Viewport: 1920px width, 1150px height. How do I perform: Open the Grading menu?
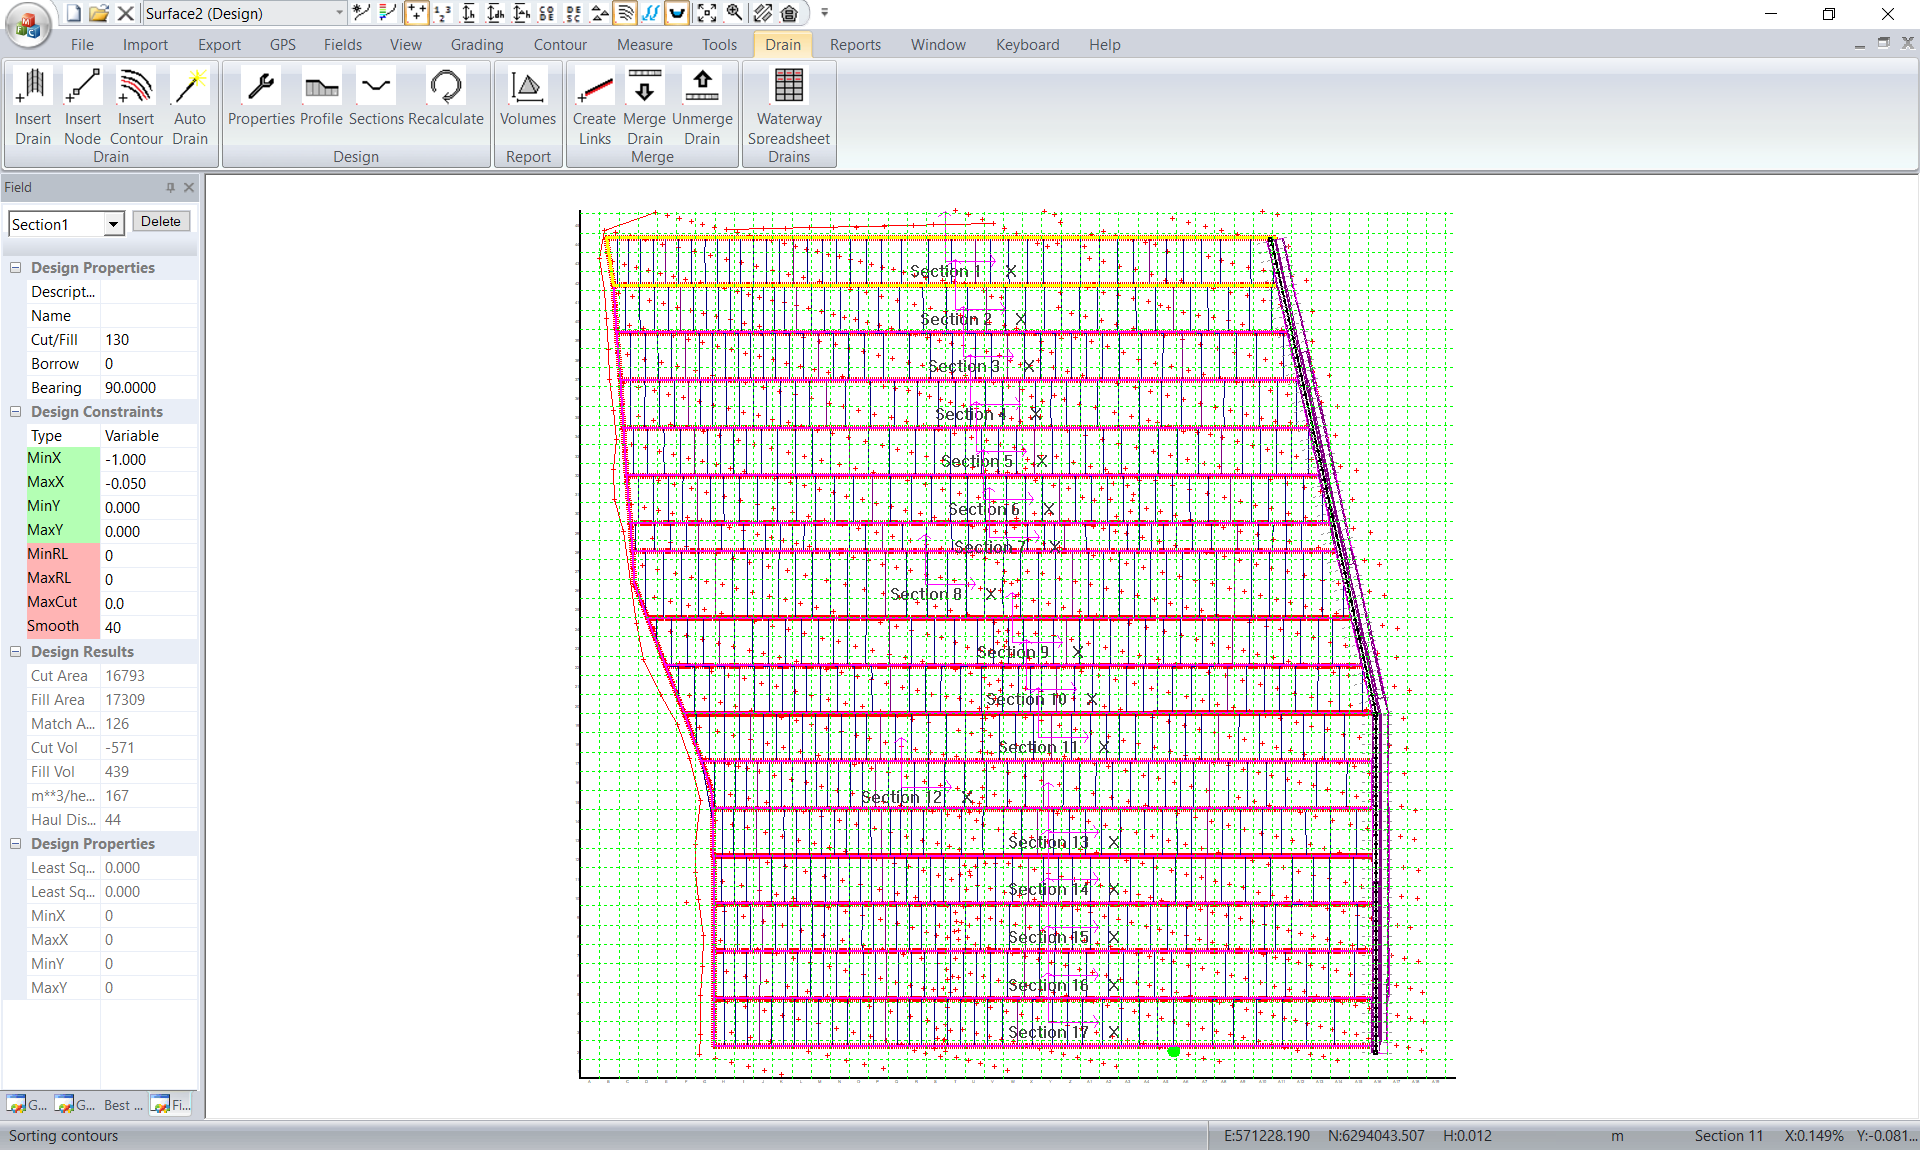pos(476,45)
